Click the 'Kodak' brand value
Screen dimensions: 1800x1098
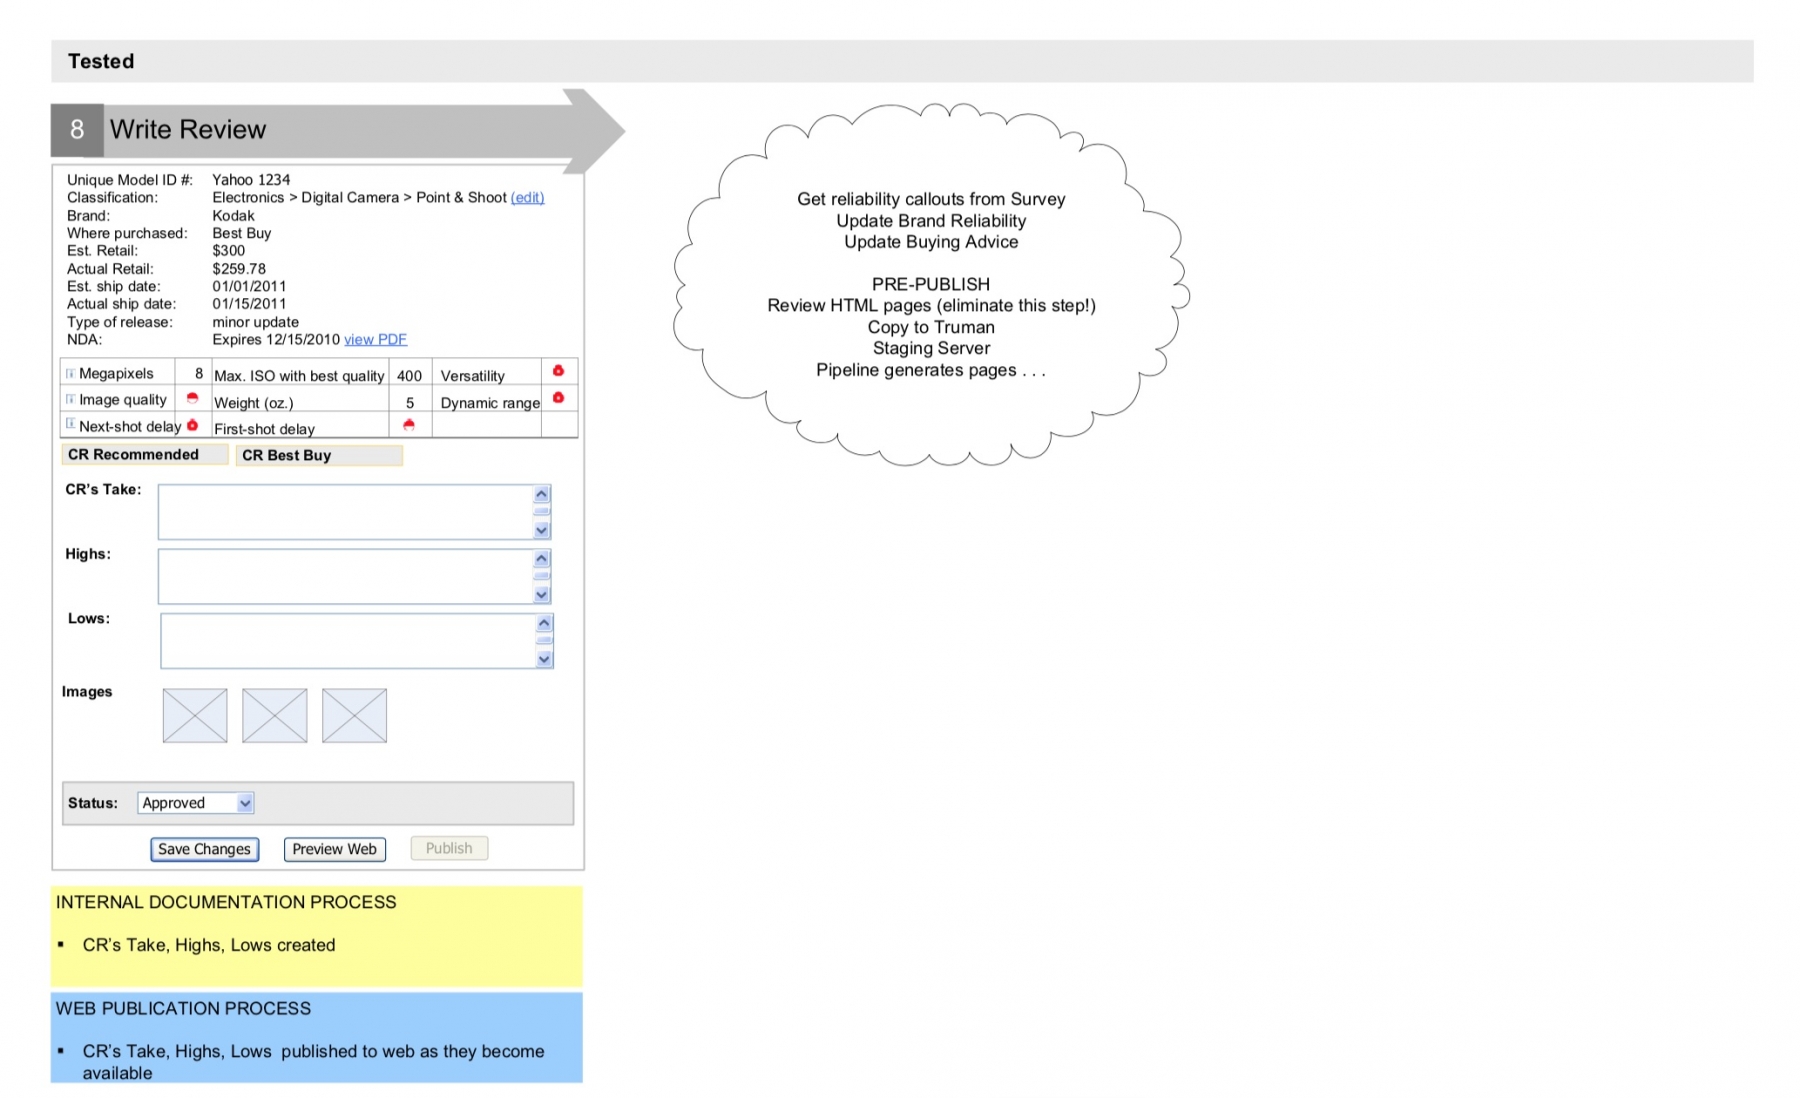tap(233, 216)
